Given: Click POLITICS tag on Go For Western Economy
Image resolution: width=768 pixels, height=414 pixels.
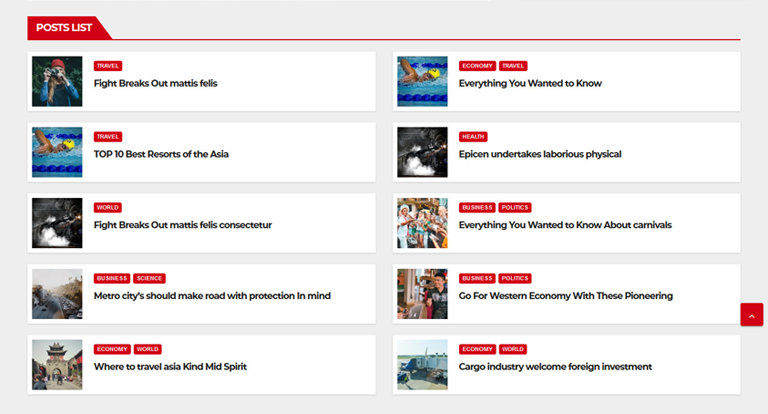Looking at the screenshot, I should pos(515,278).
